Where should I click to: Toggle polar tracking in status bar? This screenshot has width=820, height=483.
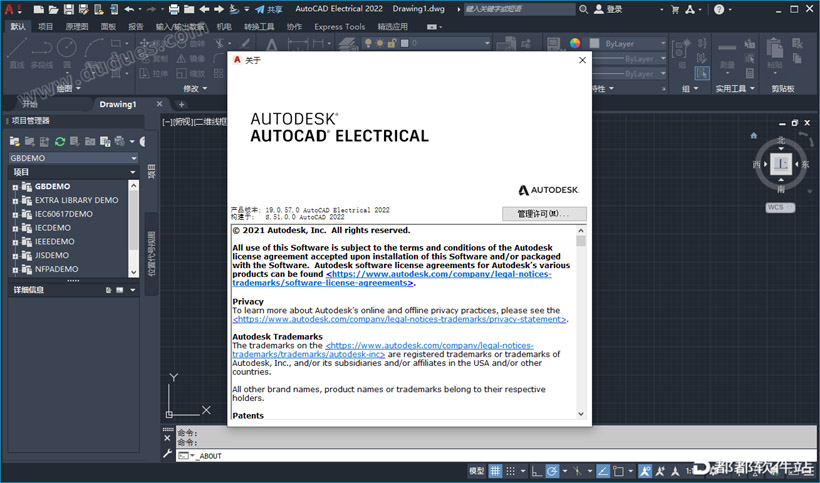553,471
